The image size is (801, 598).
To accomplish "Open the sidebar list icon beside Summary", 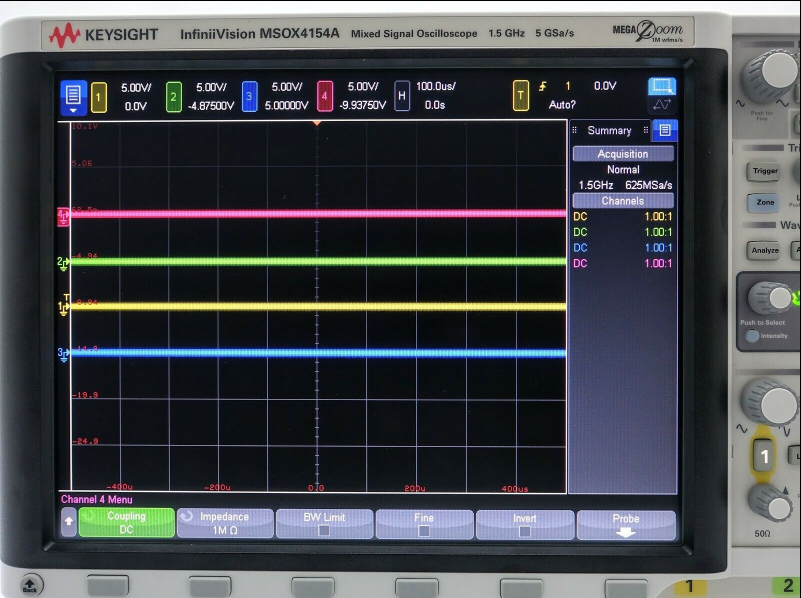I will click(665, 130).
